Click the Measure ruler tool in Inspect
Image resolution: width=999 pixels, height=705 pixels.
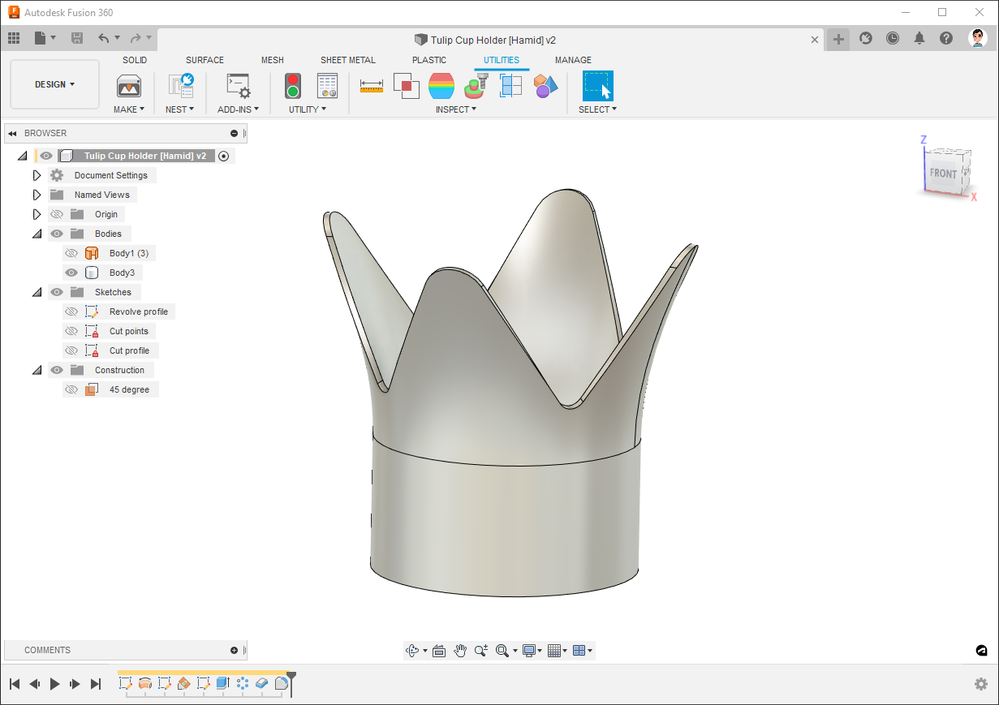coord(372,86)
